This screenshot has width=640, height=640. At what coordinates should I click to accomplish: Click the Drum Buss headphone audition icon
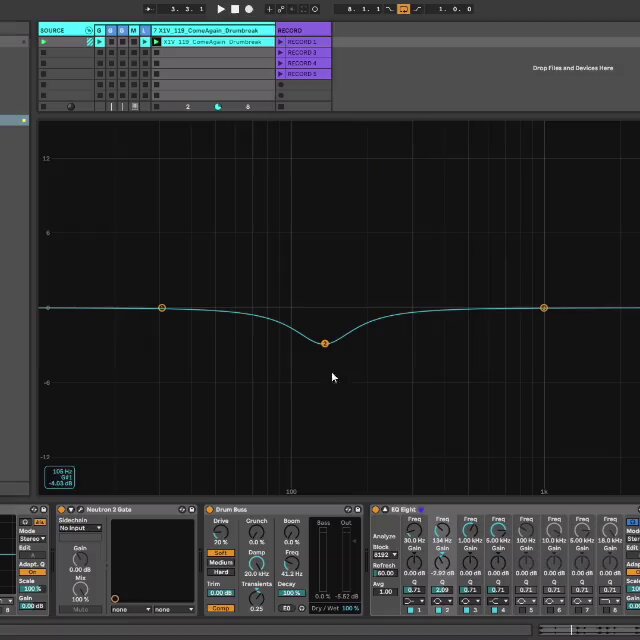302,608
